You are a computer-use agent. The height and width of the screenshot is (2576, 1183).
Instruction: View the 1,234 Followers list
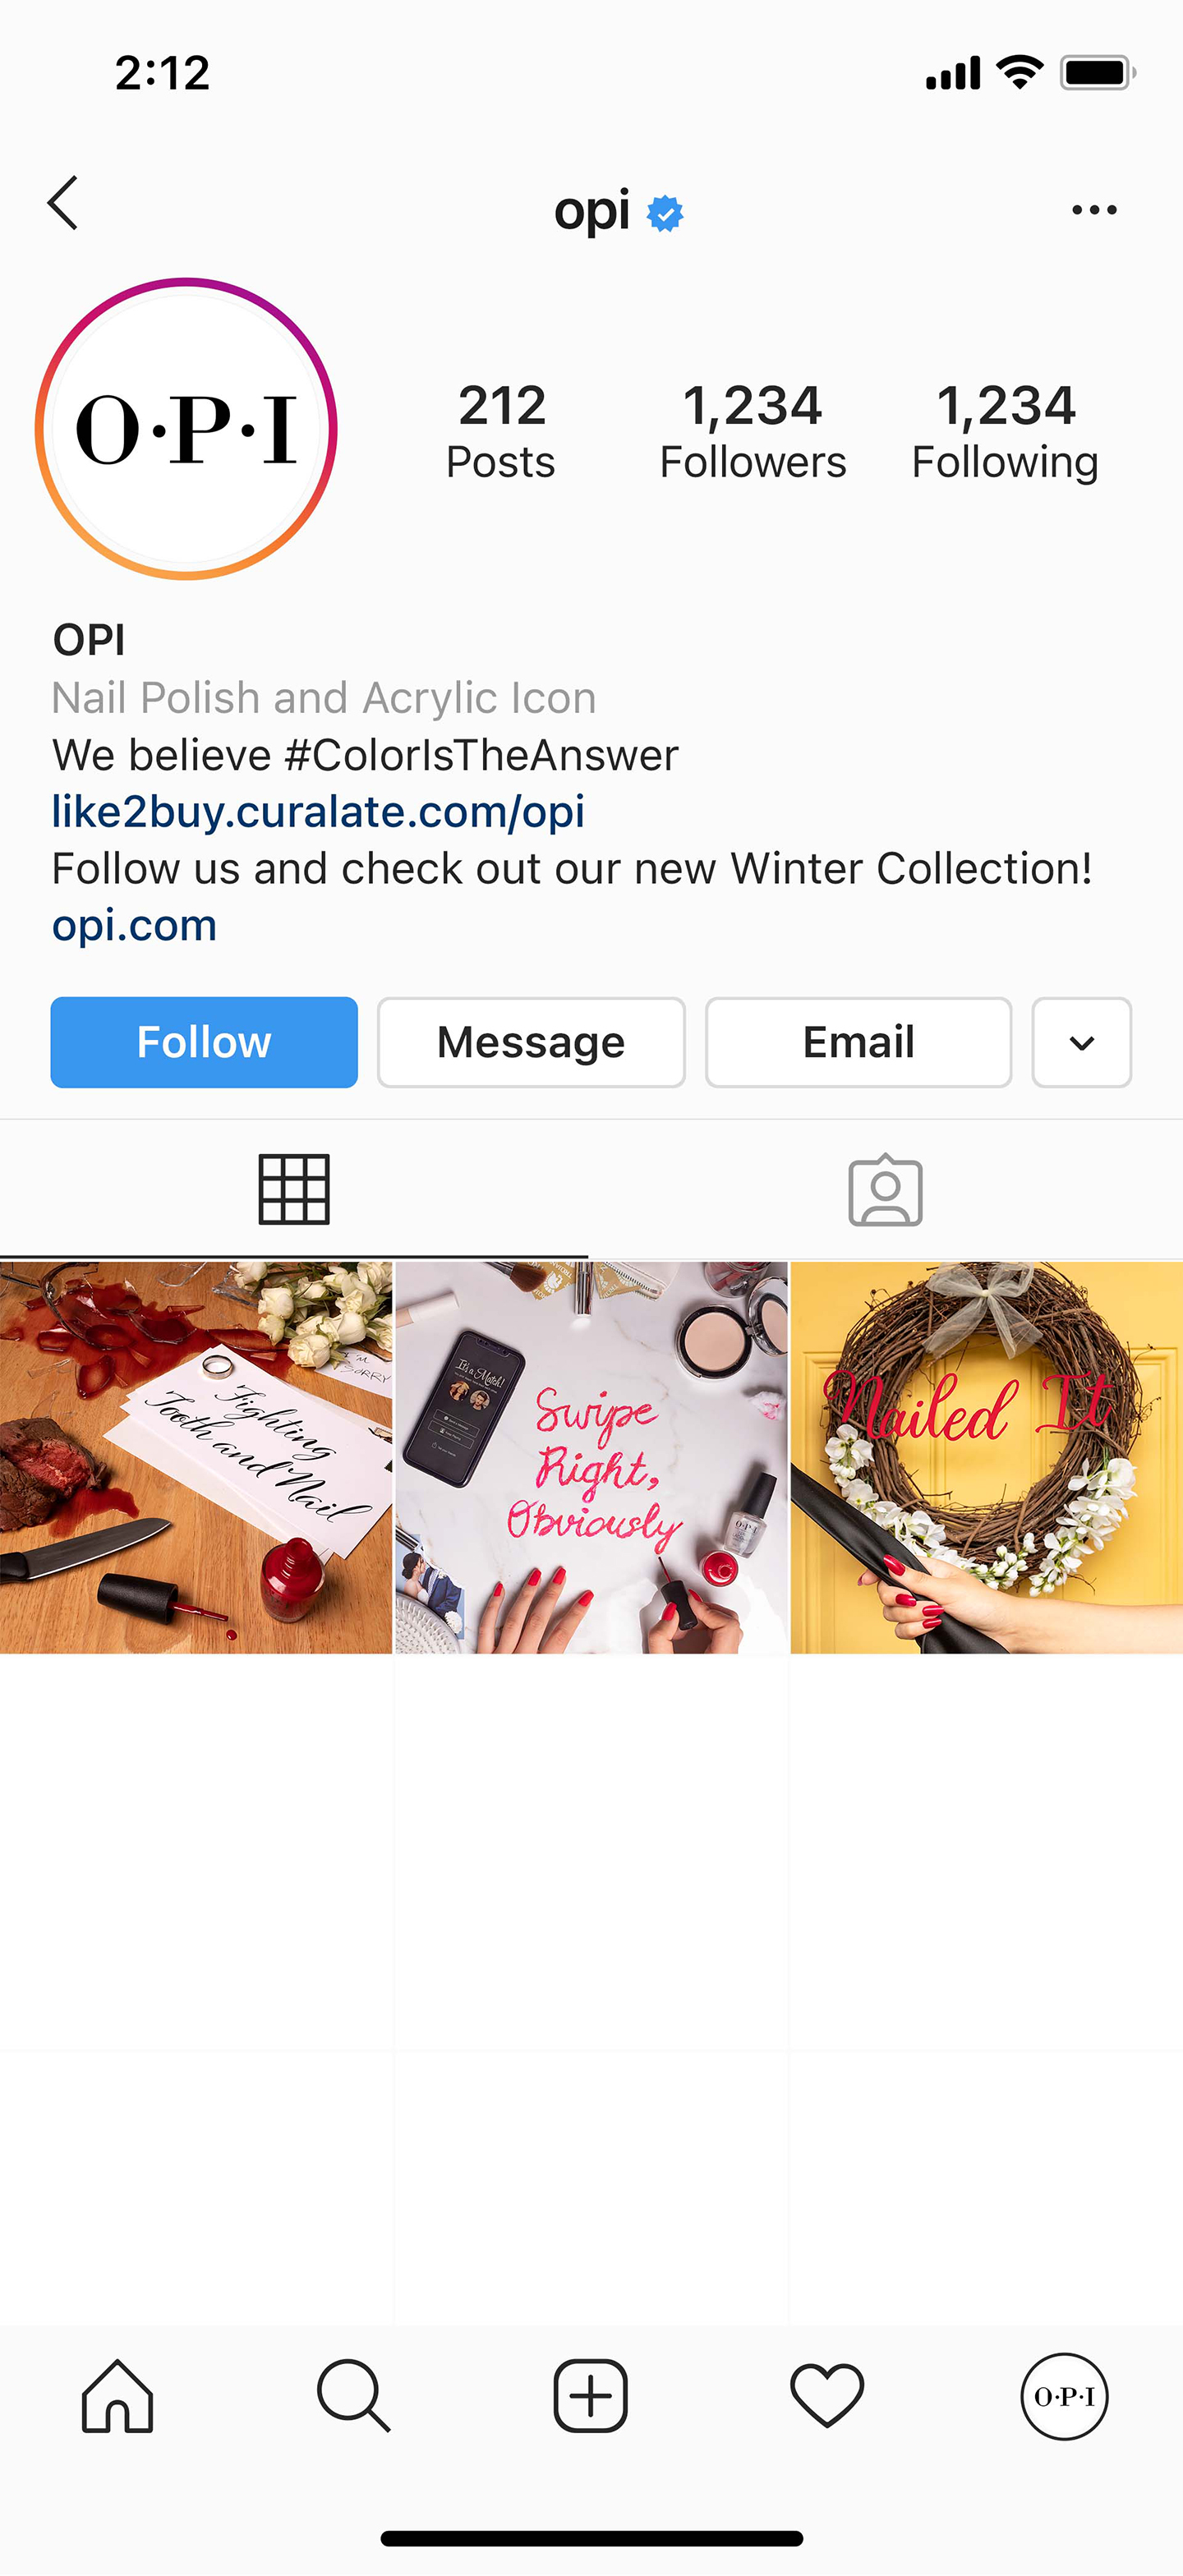[753, 432]
